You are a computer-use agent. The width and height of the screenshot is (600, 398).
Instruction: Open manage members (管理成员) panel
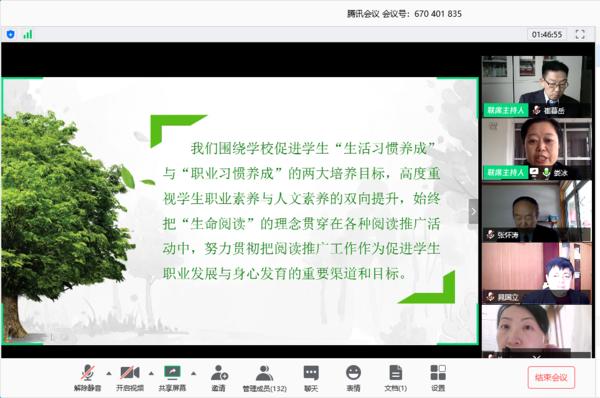tap(264, 377)
